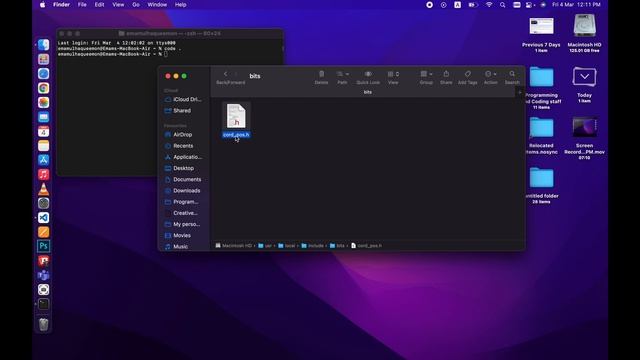Click the usr folder in path bar

click(x=265, y=246)
